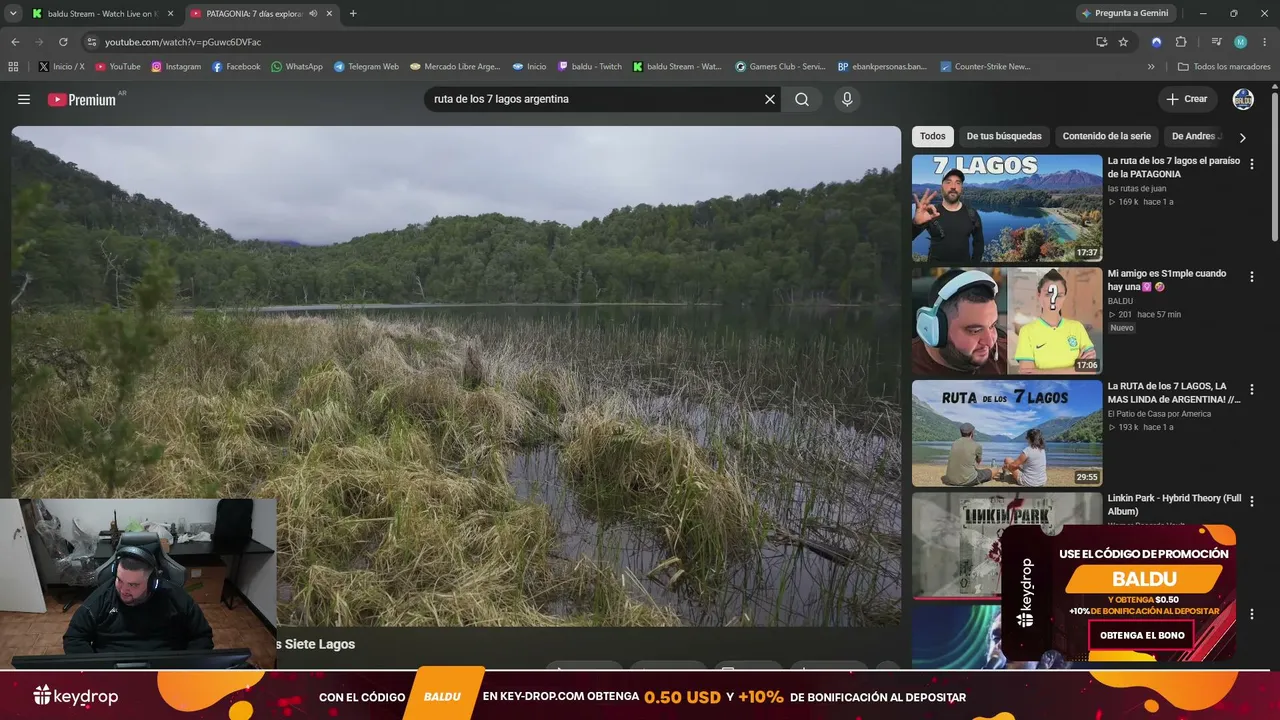Visit the las rutas de juan channel
The width and height of the screenshot is (1280, 720).
click(x=1137, y=188)
